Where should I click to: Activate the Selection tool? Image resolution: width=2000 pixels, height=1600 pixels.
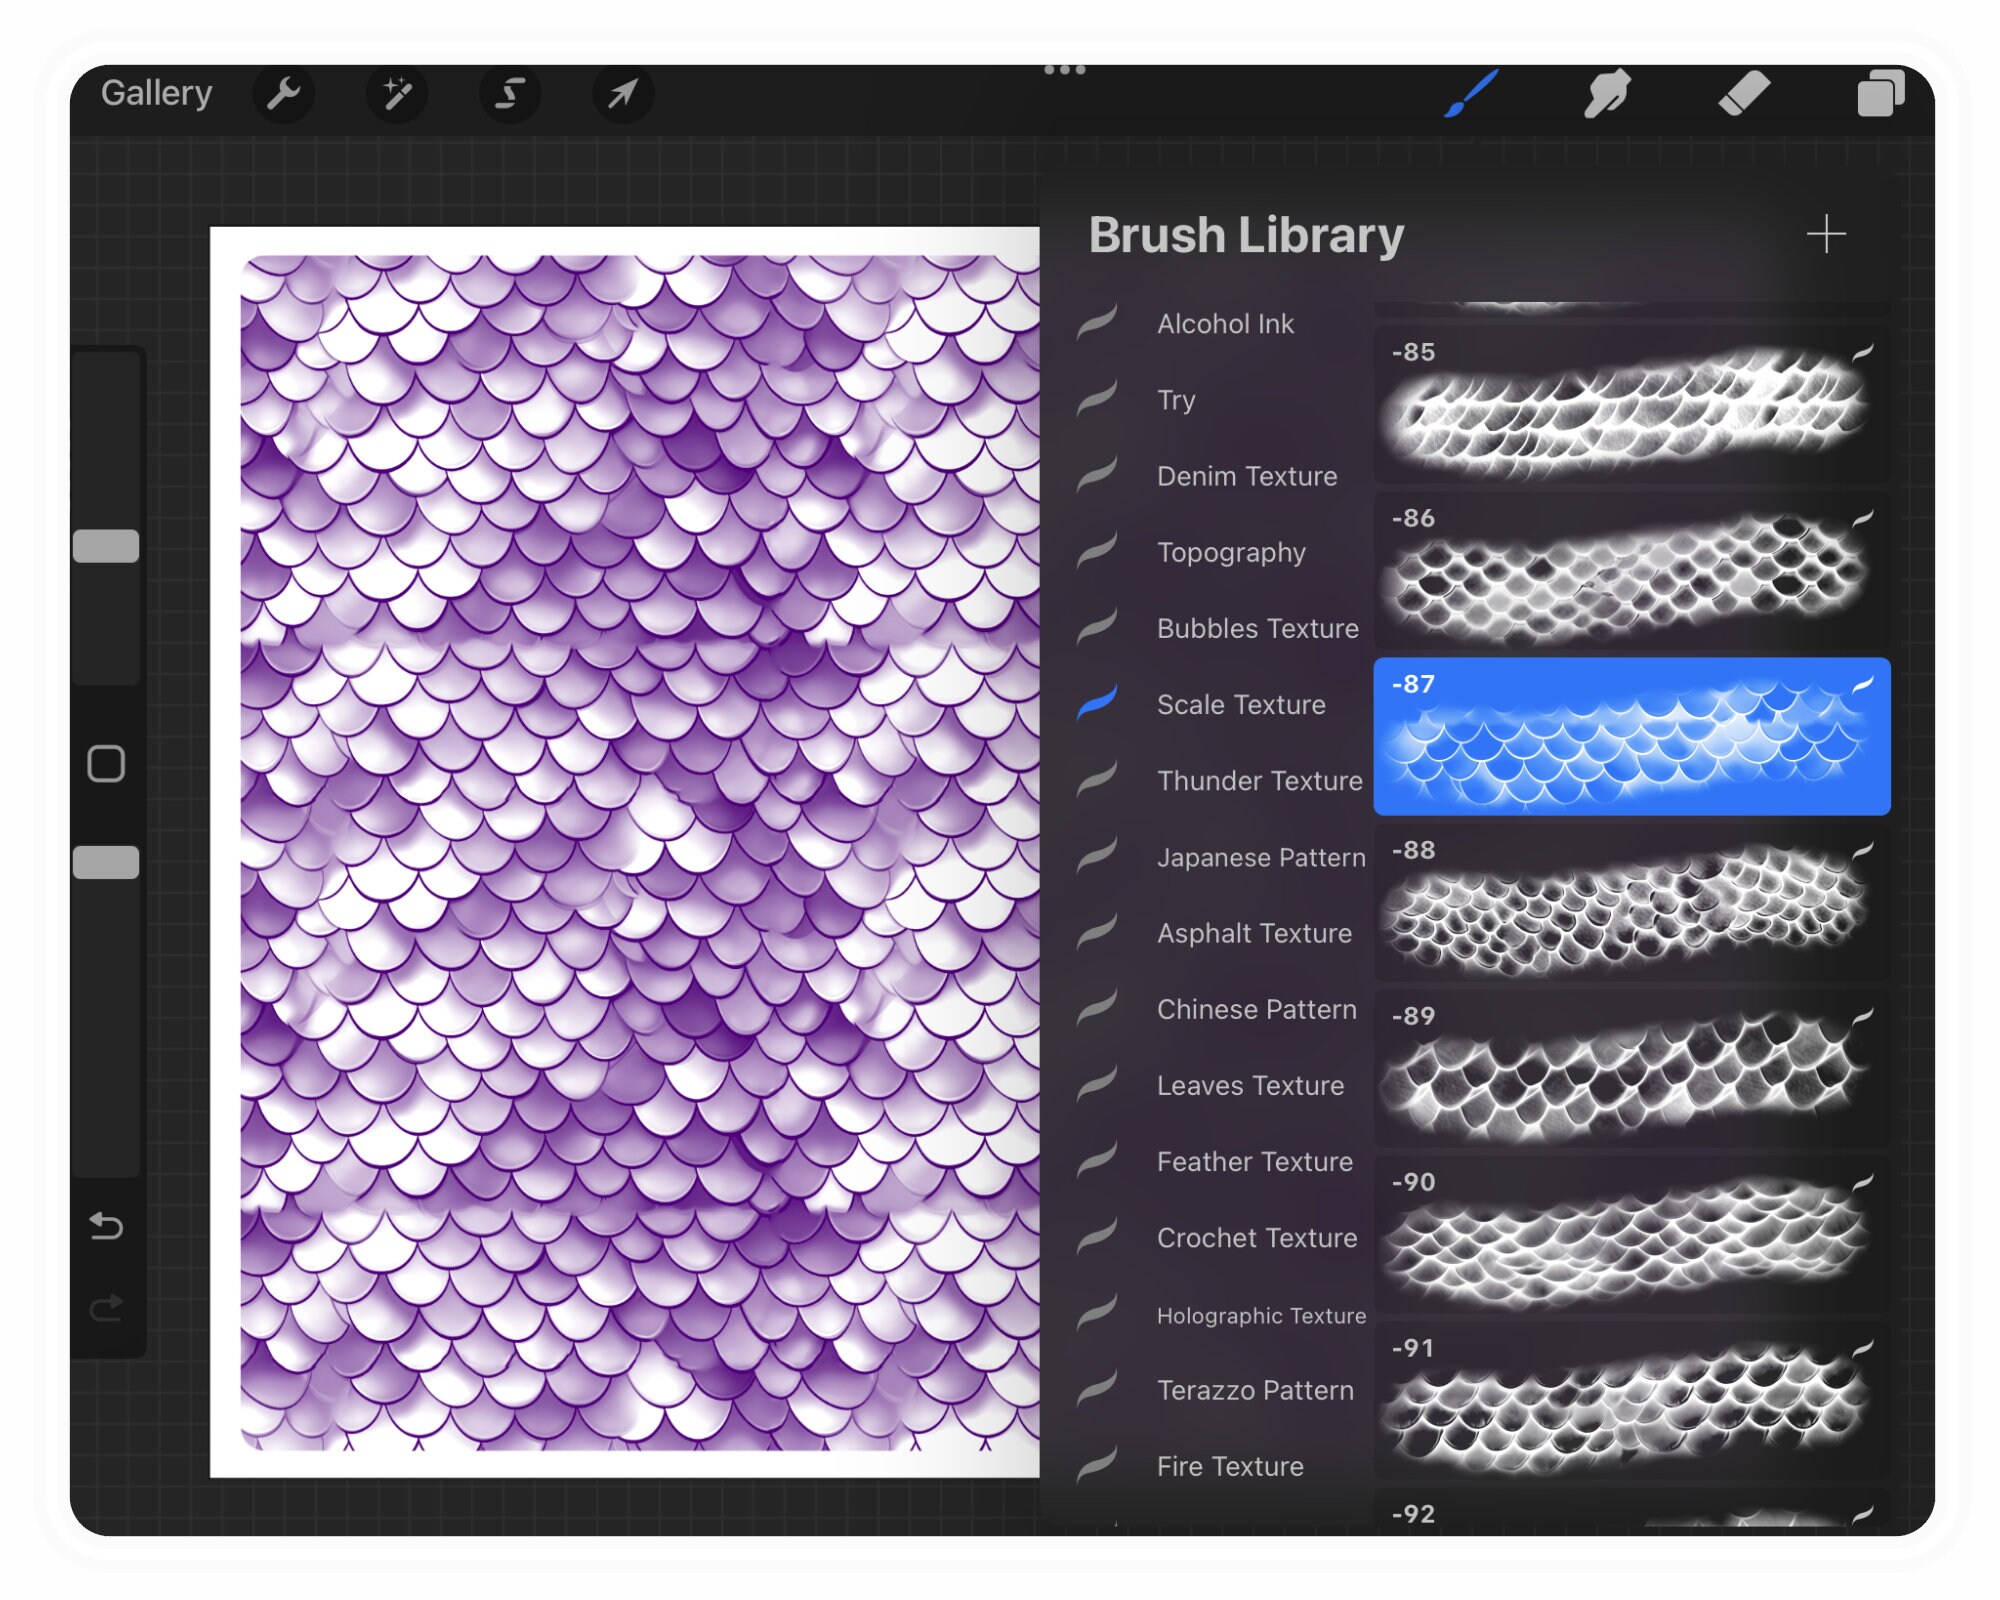510,95
